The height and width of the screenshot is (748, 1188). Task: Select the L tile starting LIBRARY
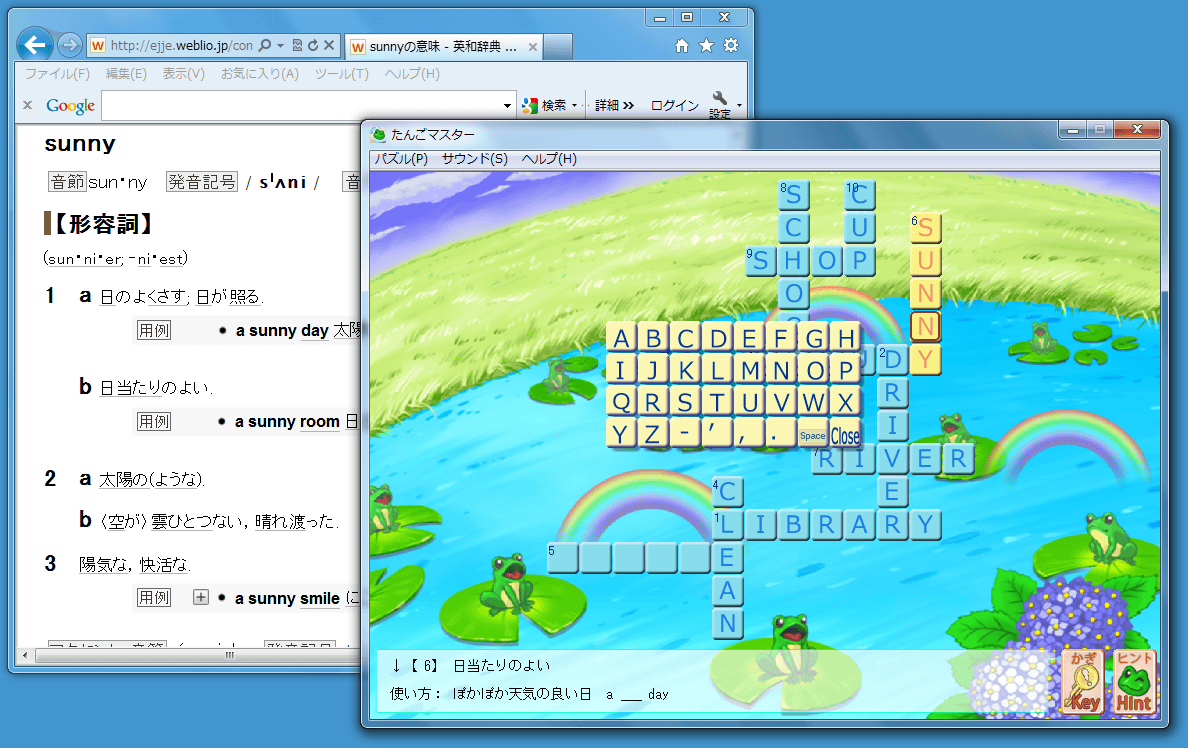[x=727, y=524]
